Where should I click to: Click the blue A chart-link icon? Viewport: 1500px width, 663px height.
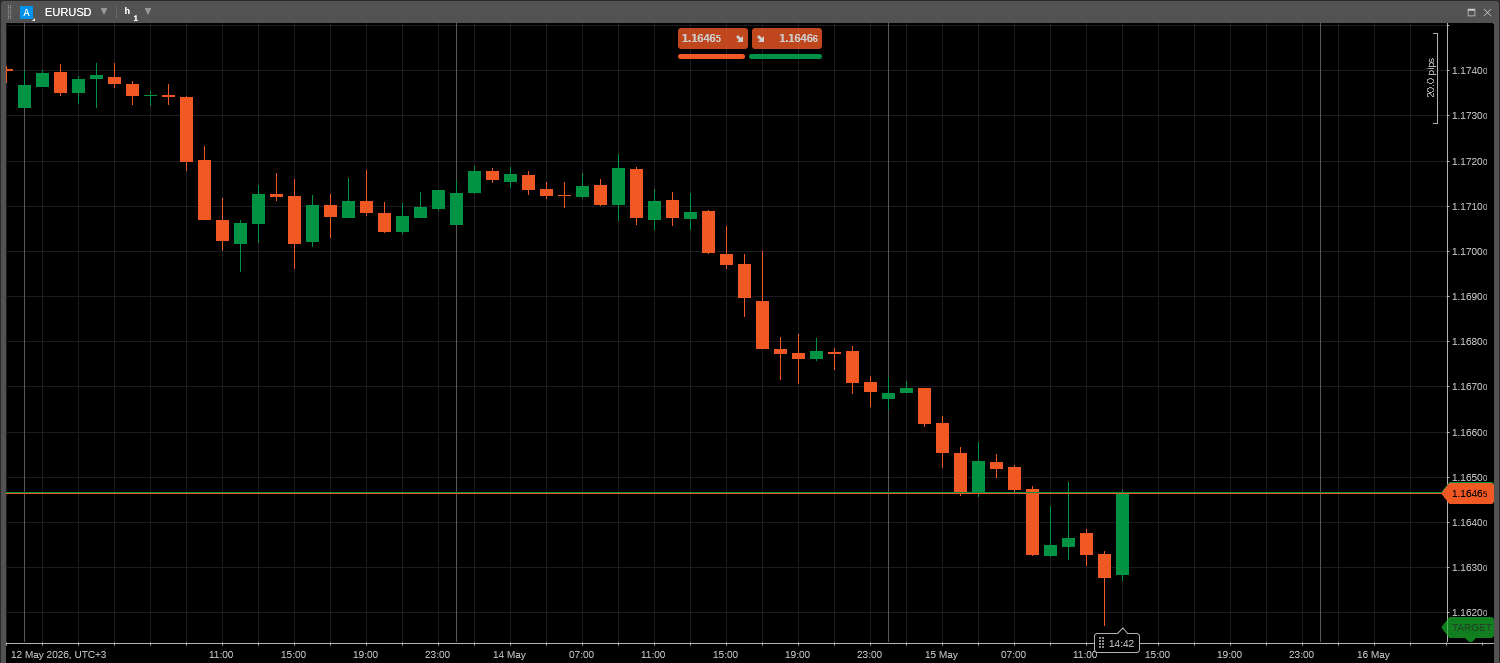[x=26, y=12]
